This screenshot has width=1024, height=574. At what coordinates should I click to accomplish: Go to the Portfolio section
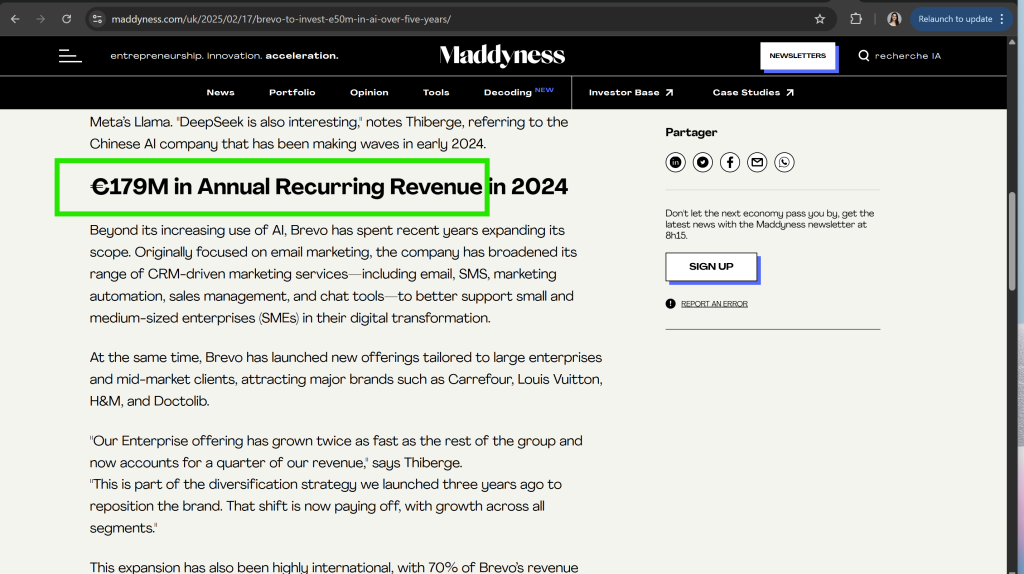point(292,93)
